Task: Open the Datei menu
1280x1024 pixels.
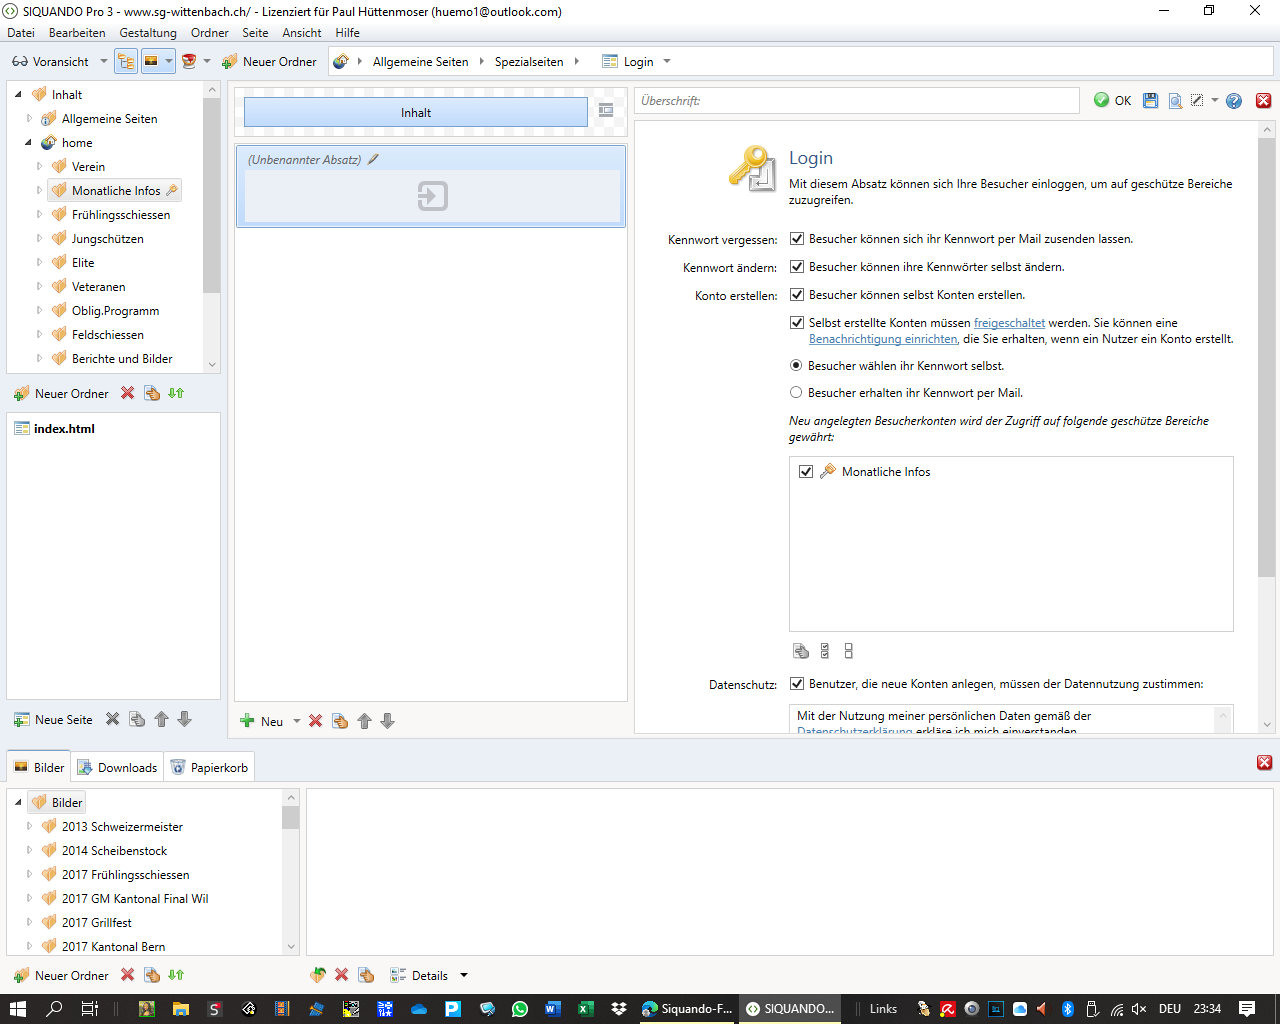Action: click(x=21, y=33)
